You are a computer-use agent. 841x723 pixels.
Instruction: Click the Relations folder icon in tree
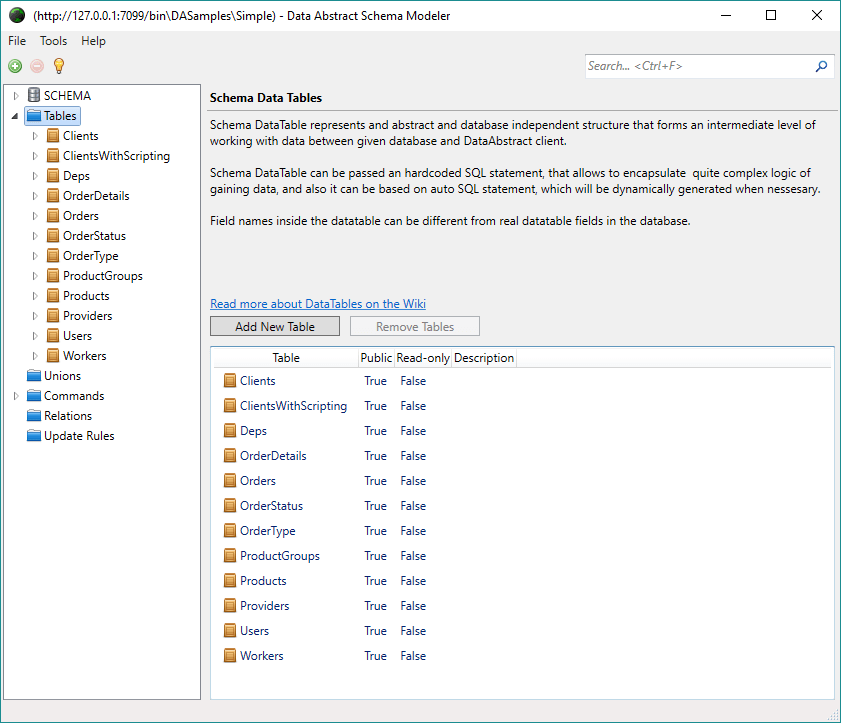coord(34,416)
